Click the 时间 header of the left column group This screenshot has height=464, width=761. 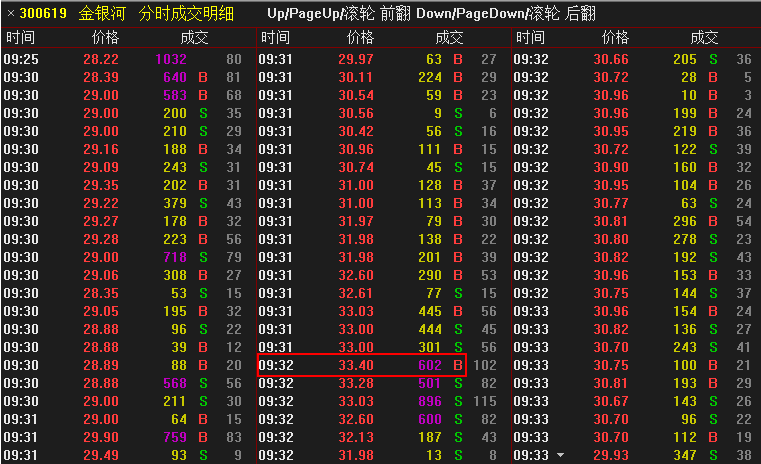coord(20,37)
